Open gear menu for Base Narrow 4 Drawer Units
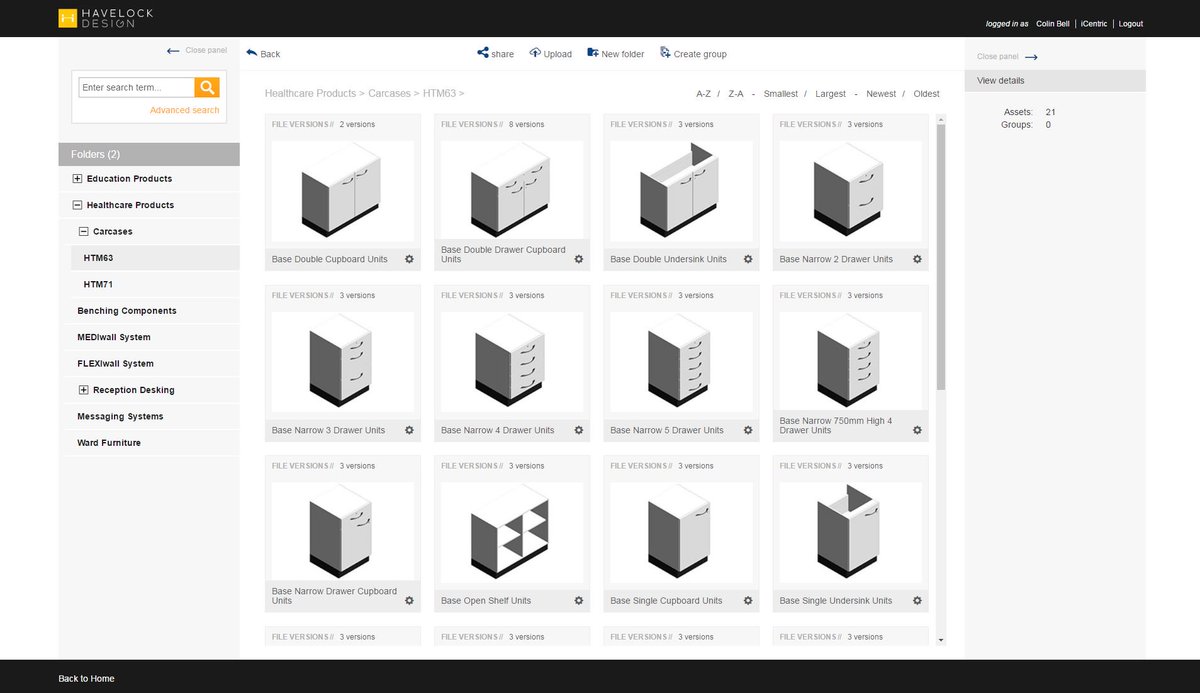This screenshot has width=1200, height=693. pyautogui.click(x=578, y=430)
